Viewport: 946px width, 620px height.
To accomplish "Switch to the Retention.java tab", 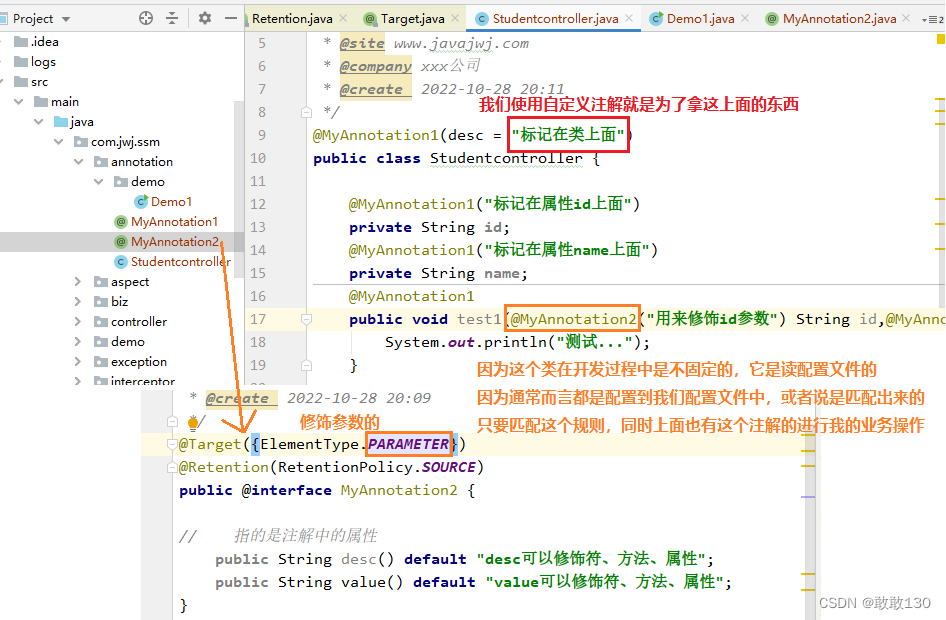I will coord(290,17).
